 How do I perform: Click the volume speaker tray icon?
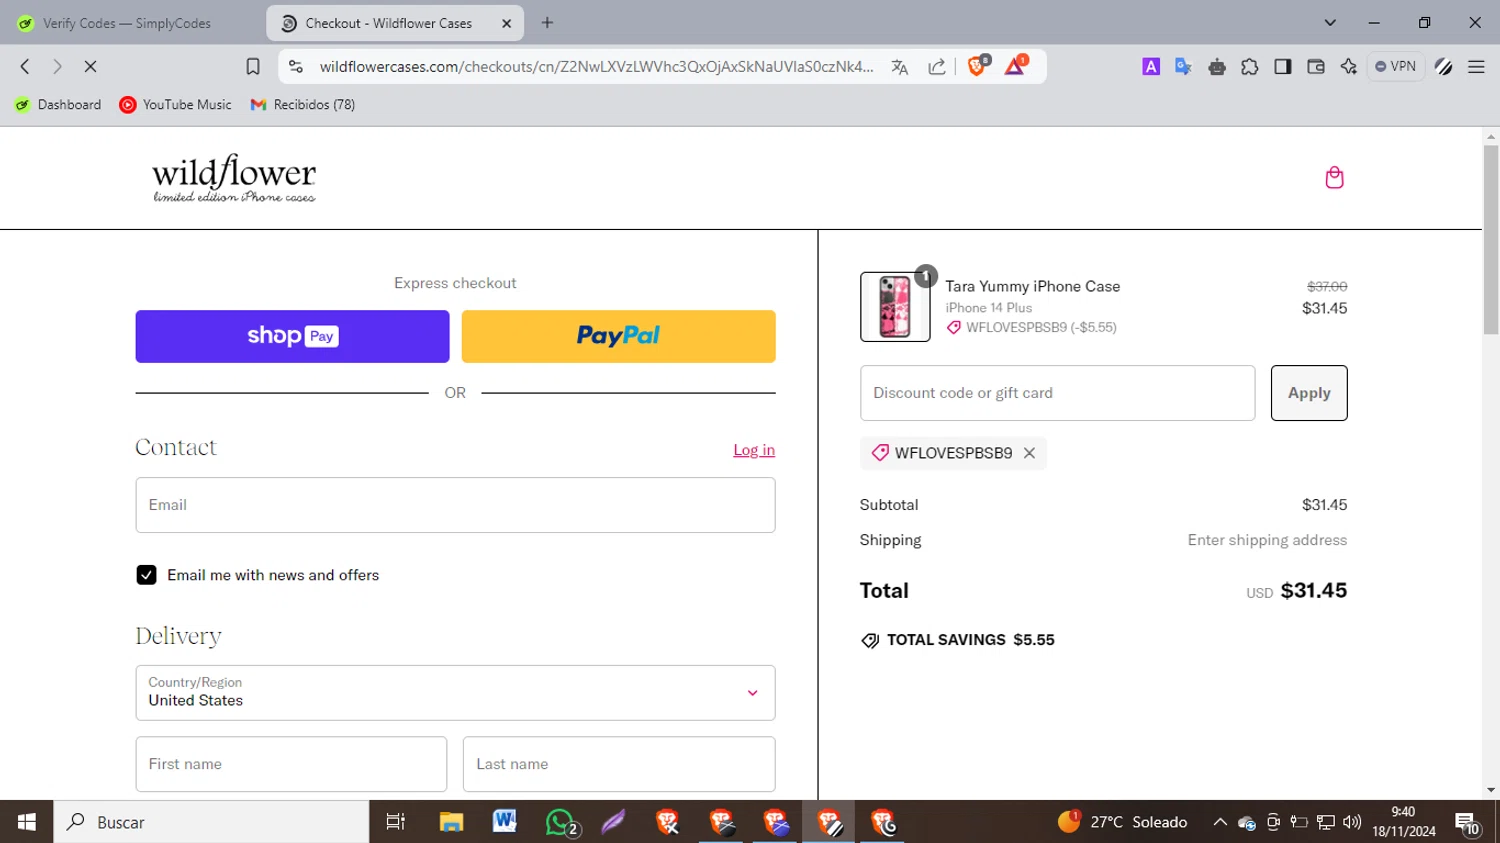(x=1352, y=822)
